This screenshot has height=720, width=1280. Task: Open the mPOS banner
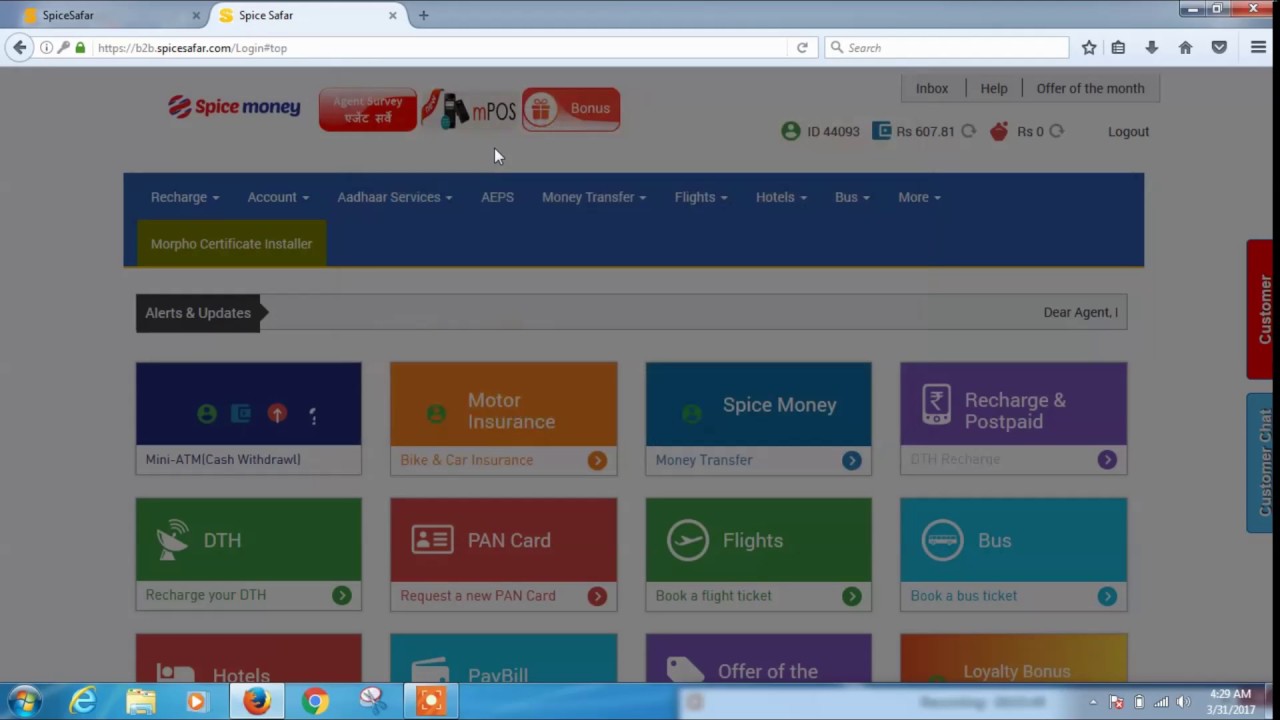pyautogui.click(x=469, y=110)
